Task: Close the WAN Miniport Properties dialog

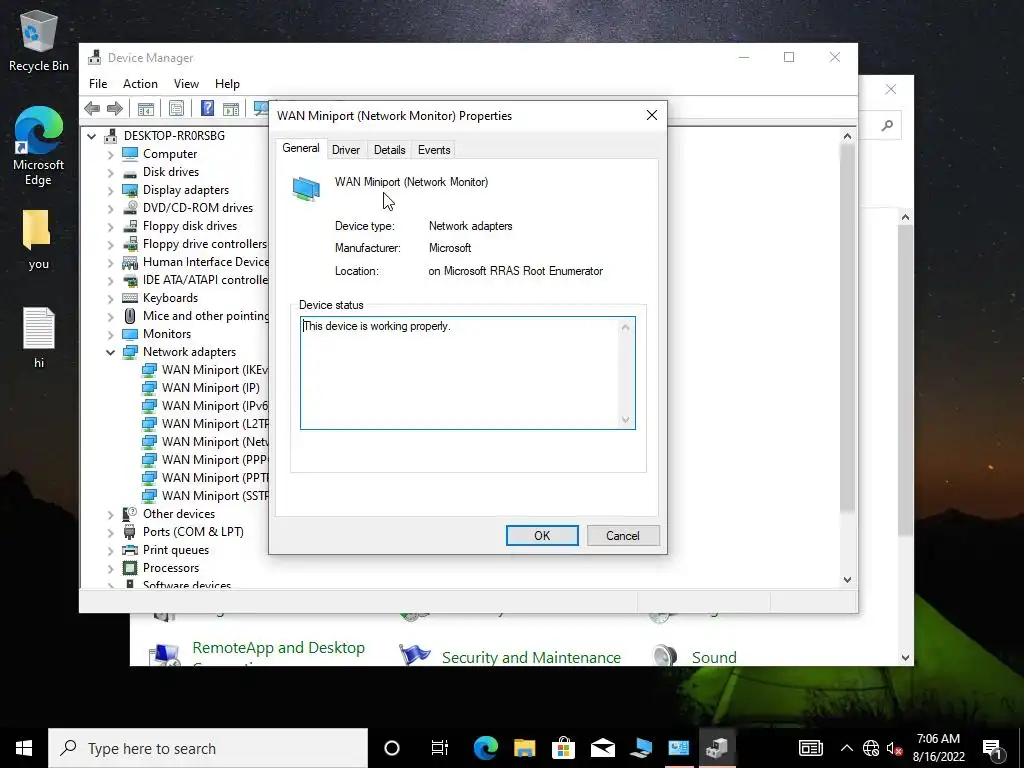Action: pyautogui.click(x=651, y=116)
